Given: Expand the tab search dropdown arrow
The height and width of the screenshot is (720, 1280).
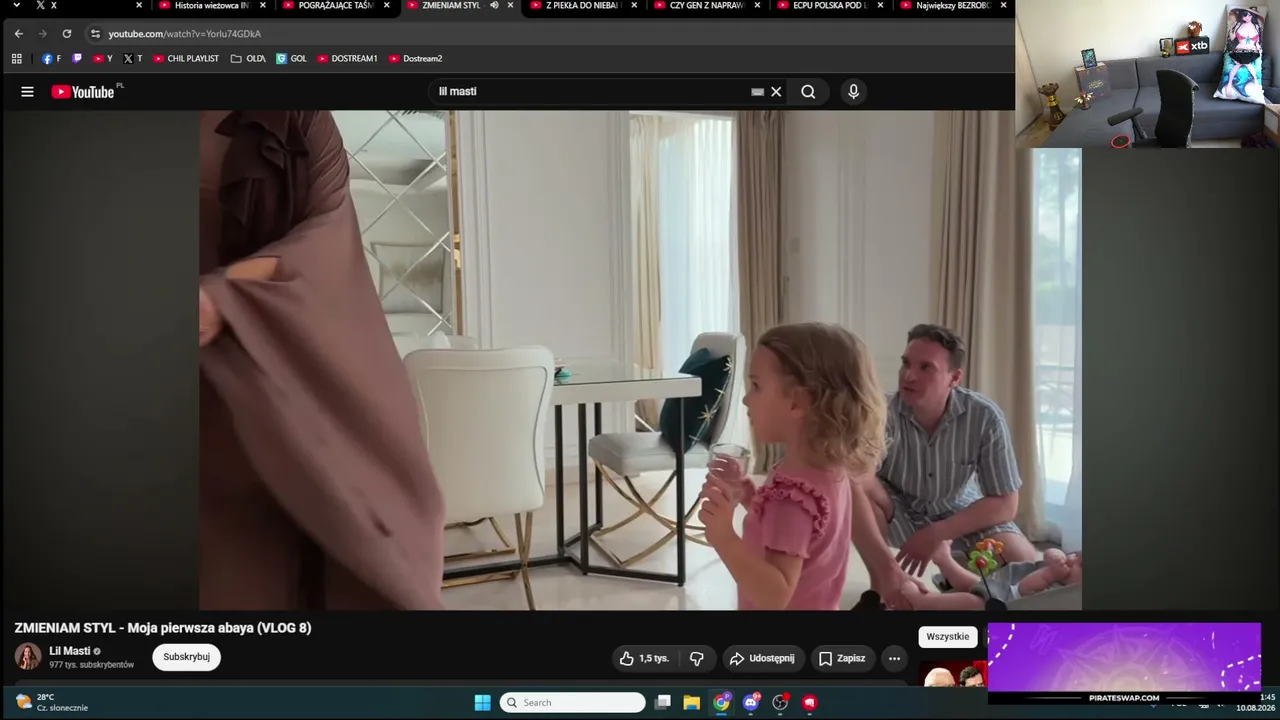Looking at the screenshot, I should coord(17,6).
